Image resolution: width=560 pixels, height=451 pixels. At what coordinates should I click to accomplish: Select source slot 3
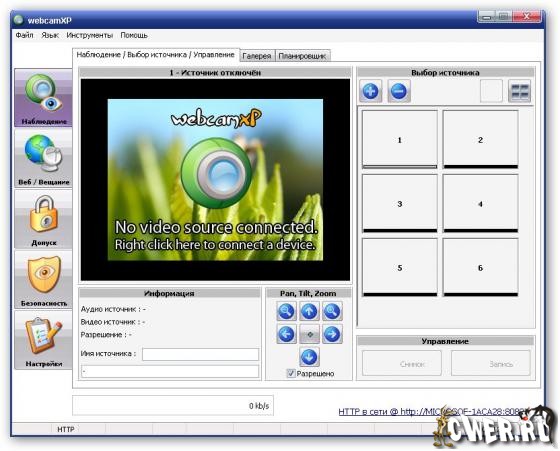click(400, 204)
